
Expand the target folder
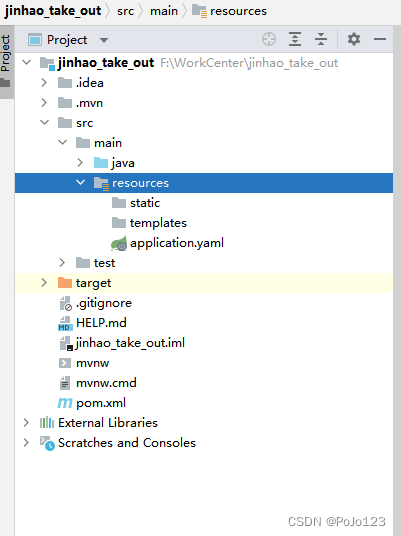click(x=44, y=283)
